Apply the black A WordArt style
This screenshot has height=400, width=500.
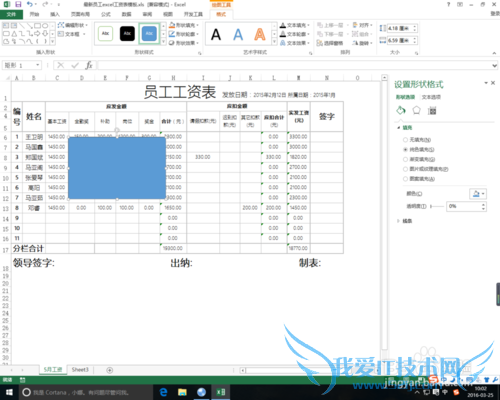tap(216, 34)
